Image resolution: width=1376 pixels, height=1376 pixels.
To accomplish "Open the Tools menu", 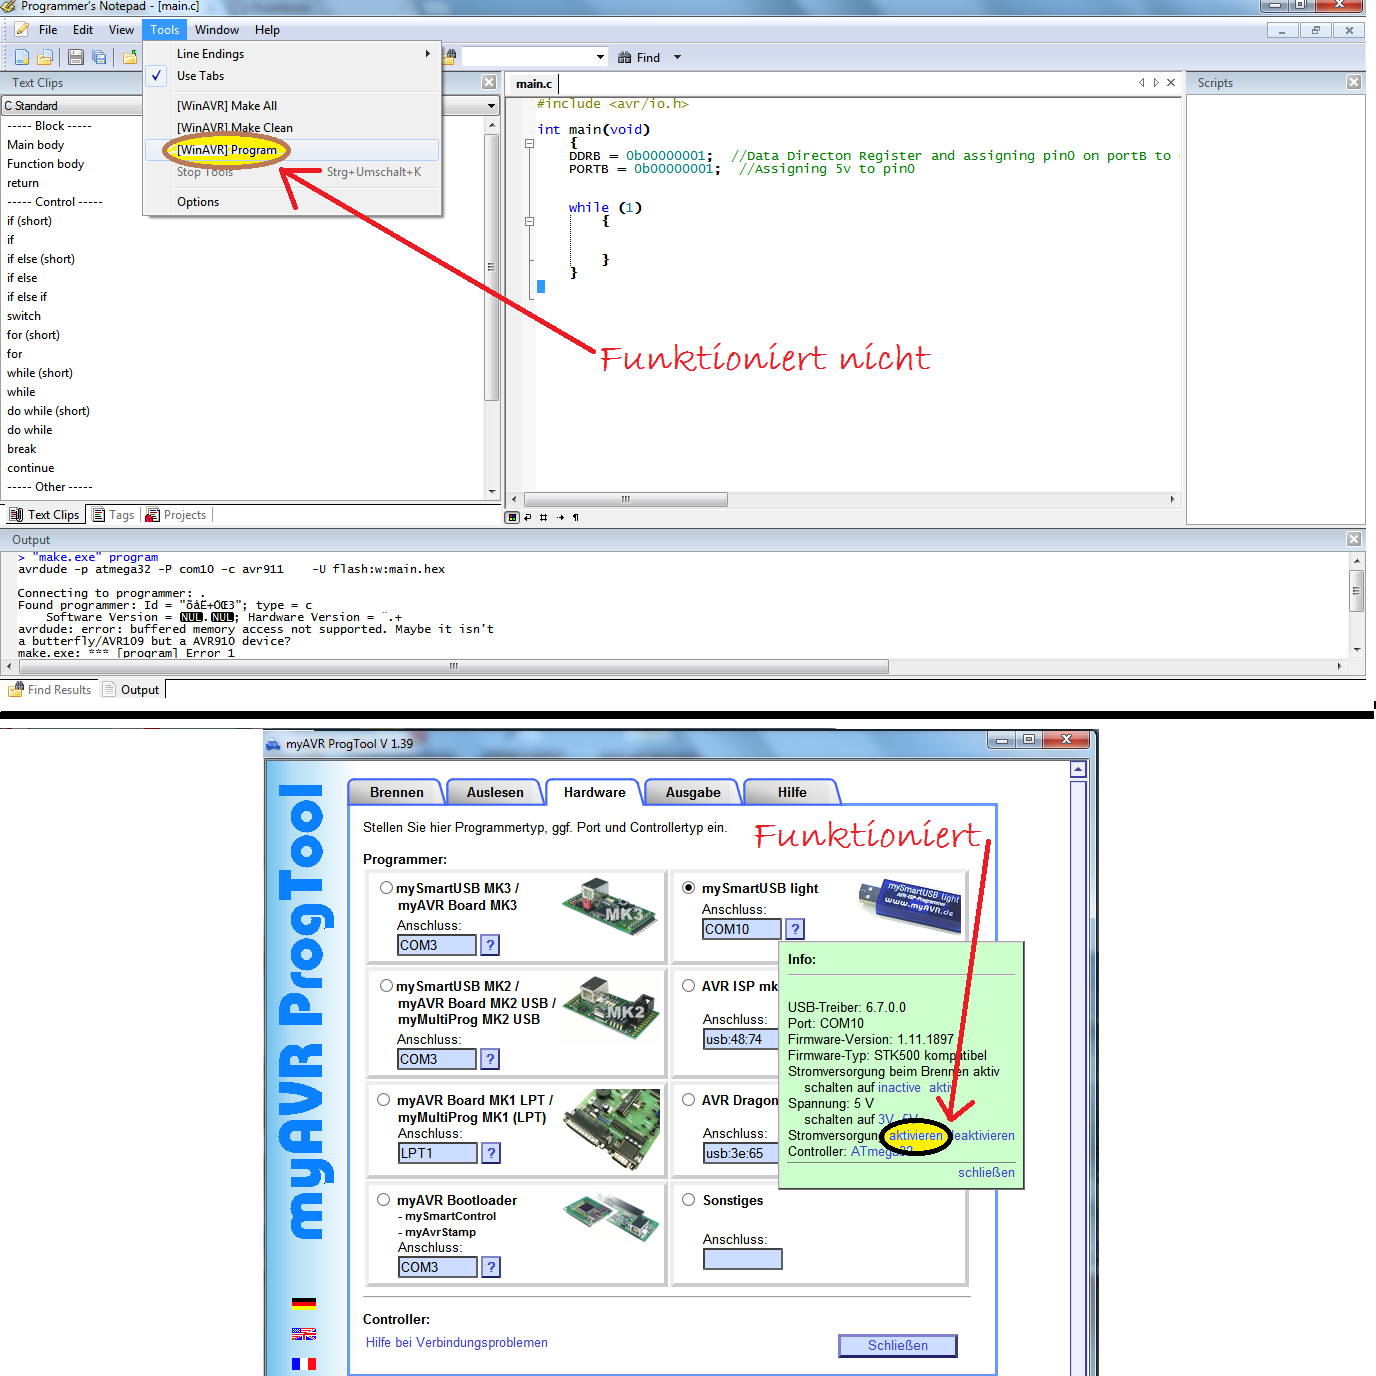I will 165,30.
